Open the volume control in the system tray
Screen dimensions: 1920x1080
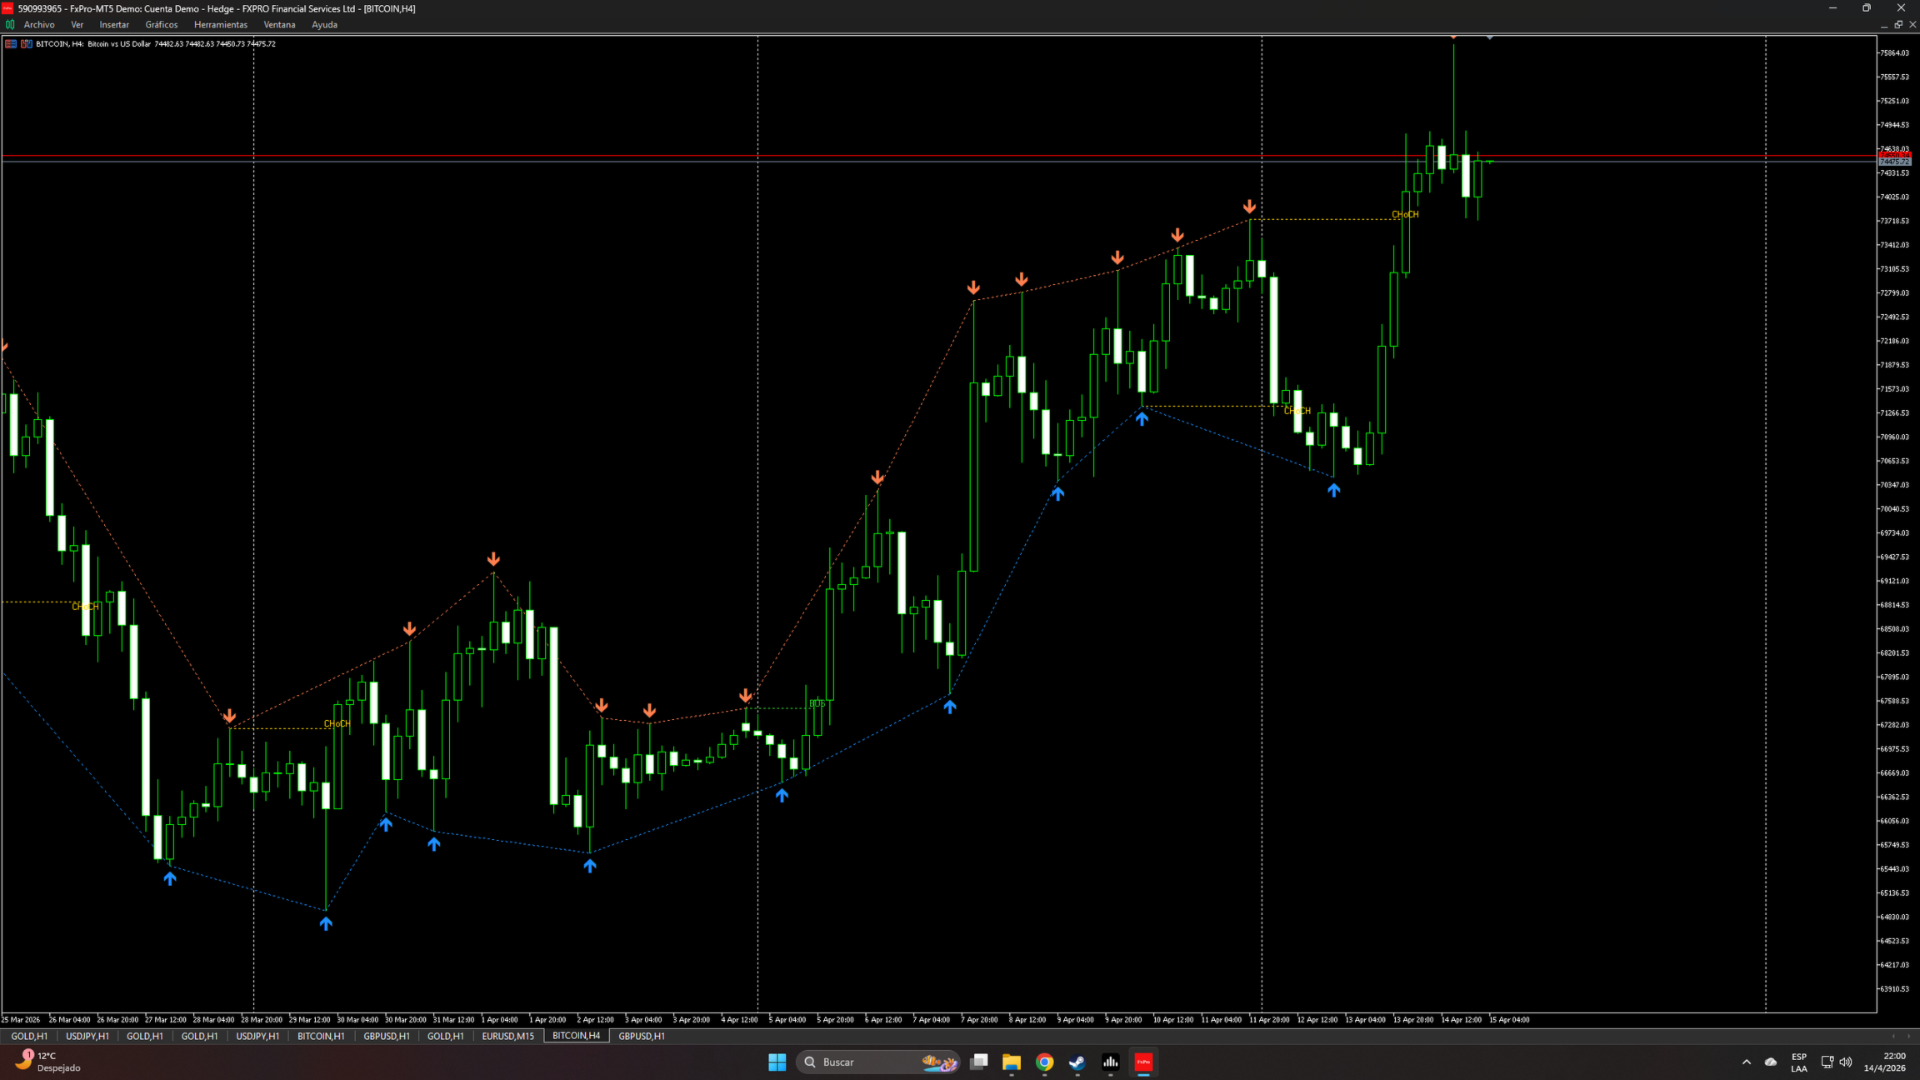(1845, 1062)
